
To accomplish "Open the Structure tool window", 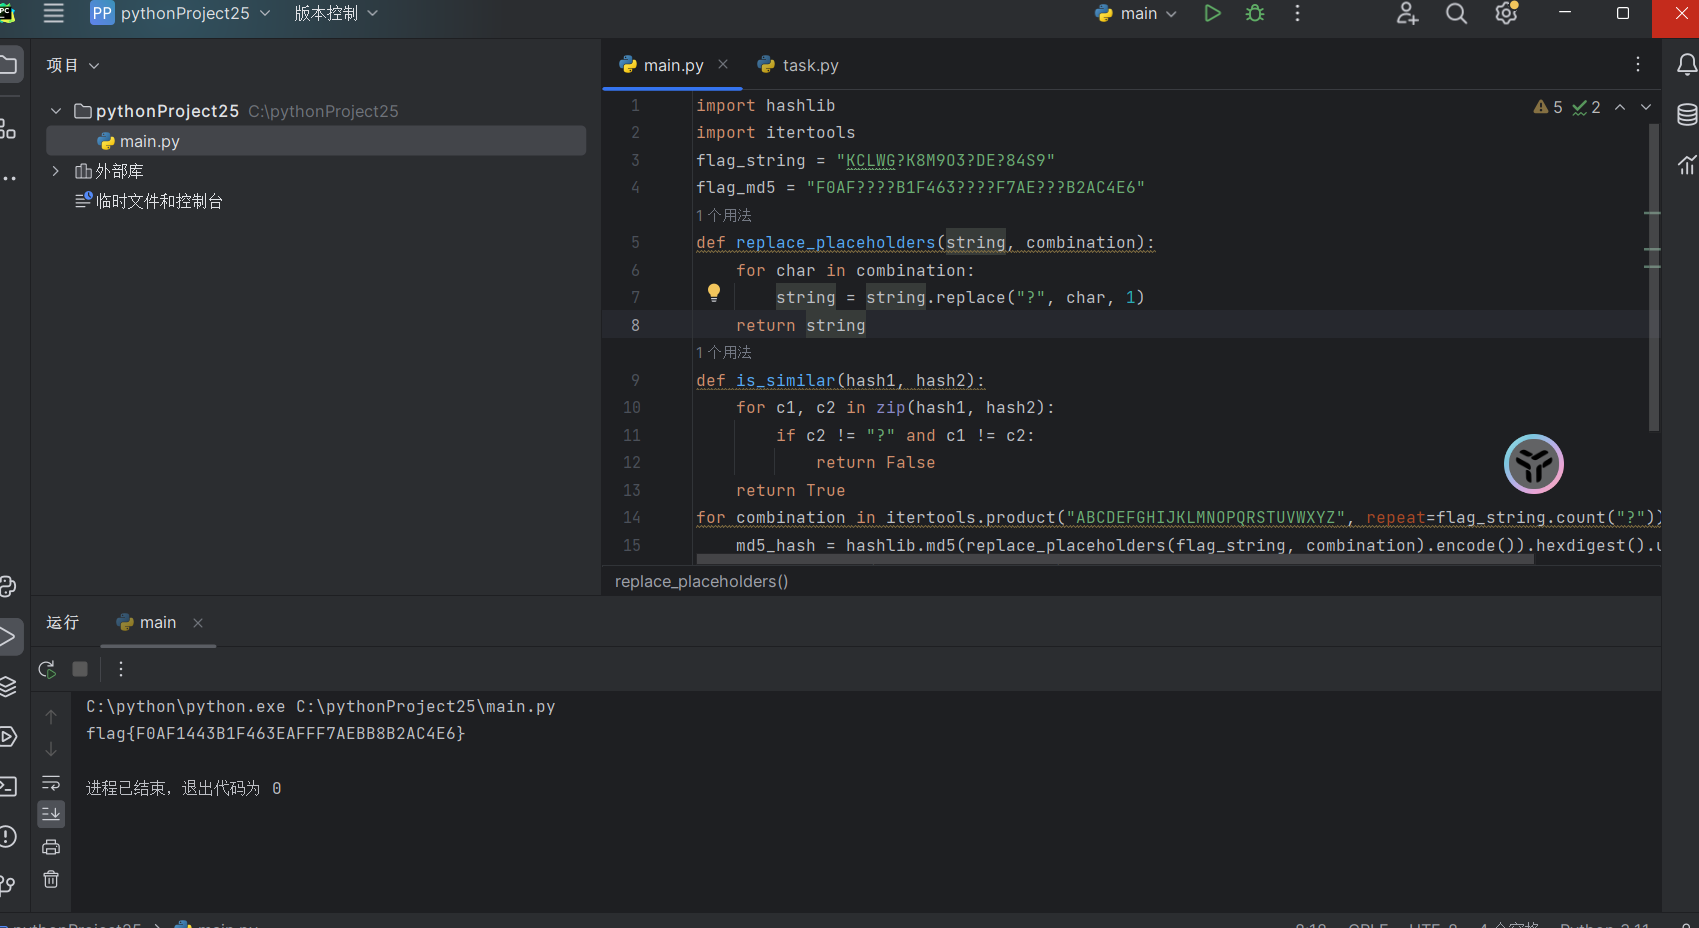I will tap(8, 128).
